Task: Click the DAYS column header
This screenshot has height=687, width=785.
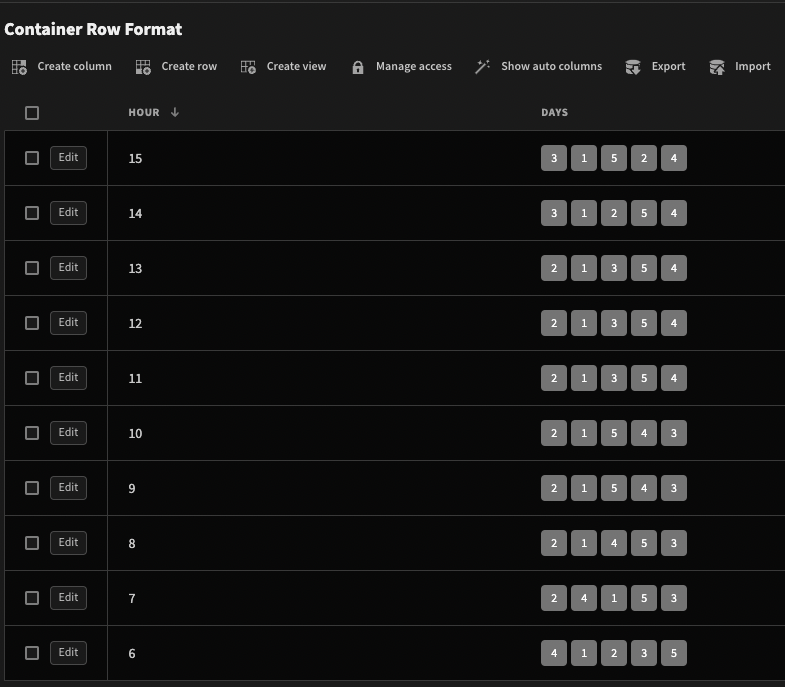Action: (x=554, y=112)
